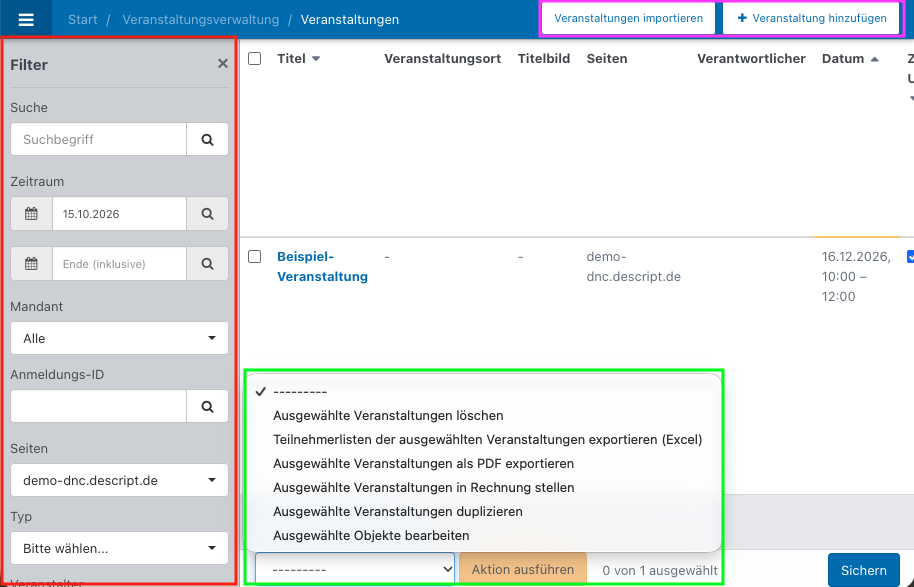
Task: Click Aktion ausführen button
Action: pyautogui.click(x=523, y=570)
